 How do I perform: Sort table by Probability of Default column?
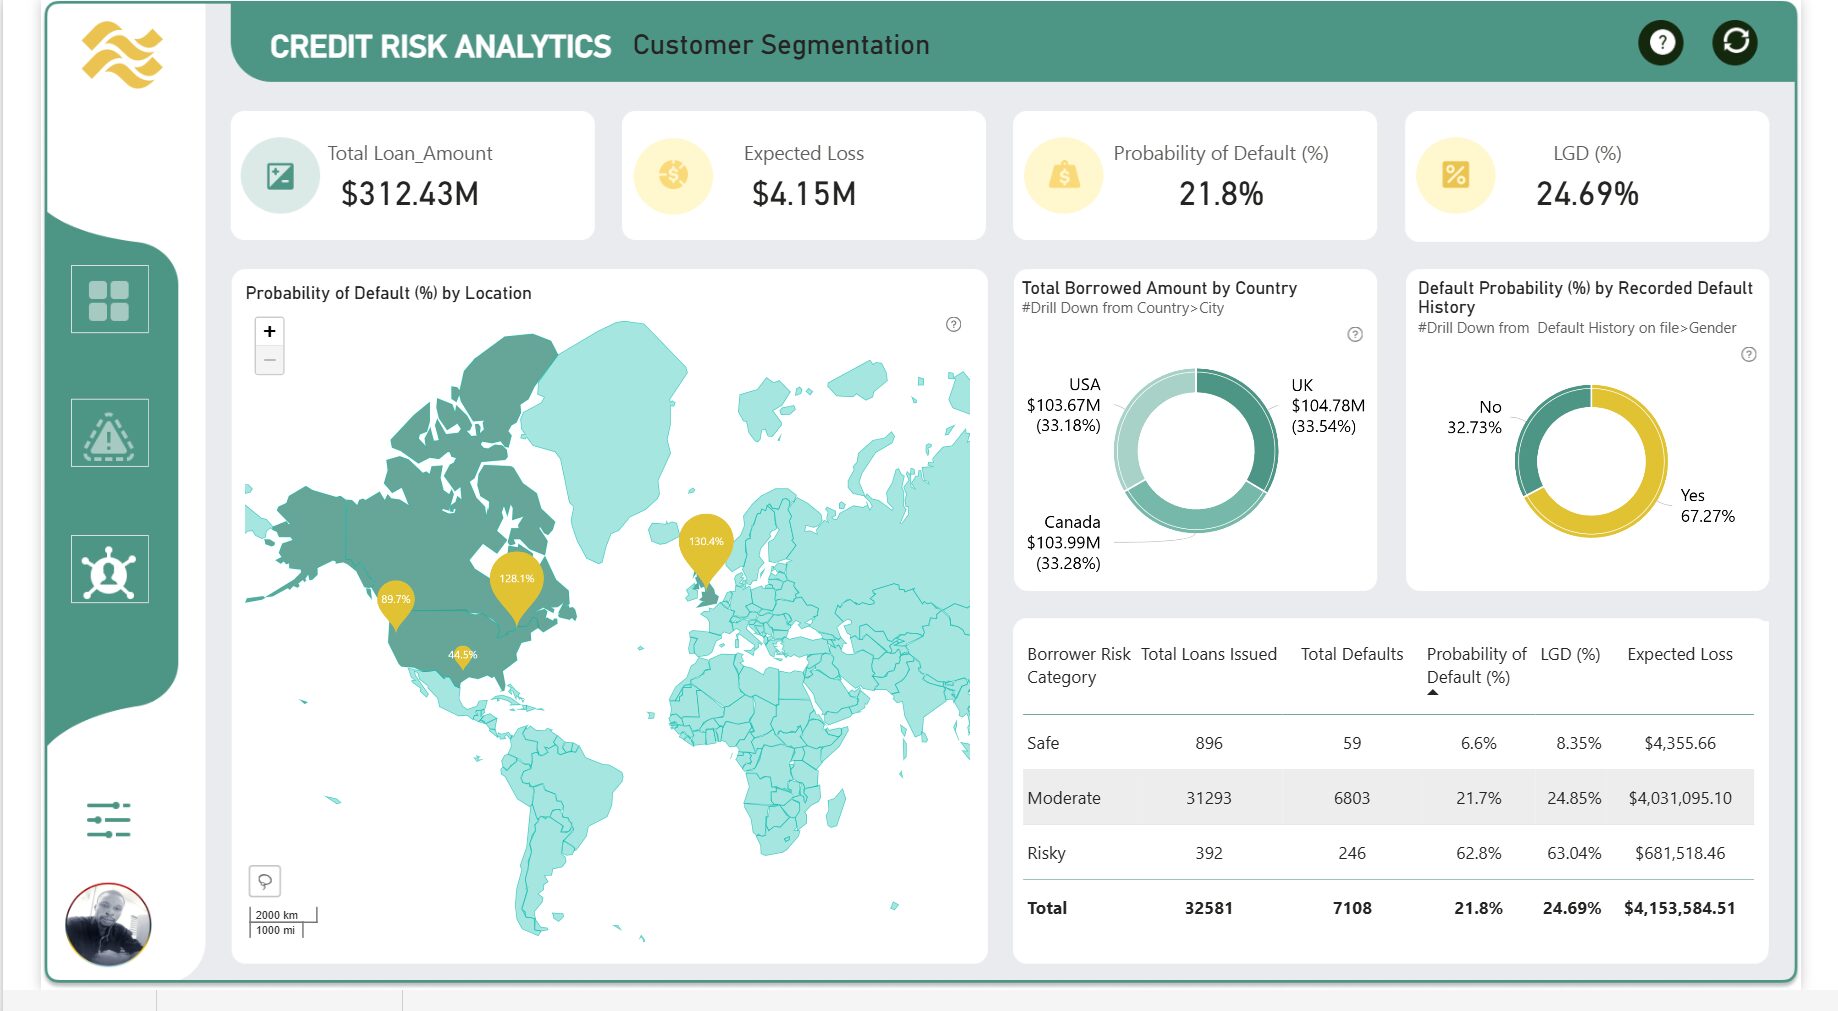point(1475,665)
